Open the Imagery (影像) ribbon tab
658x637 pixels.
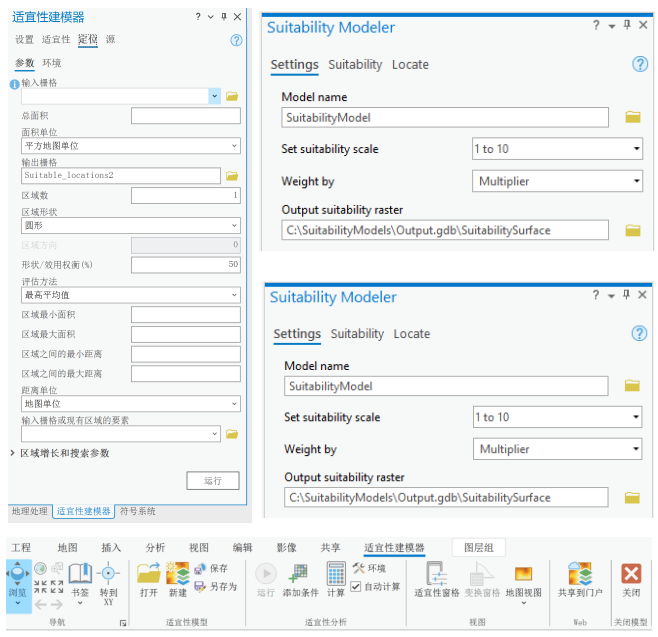pos(287,548)
